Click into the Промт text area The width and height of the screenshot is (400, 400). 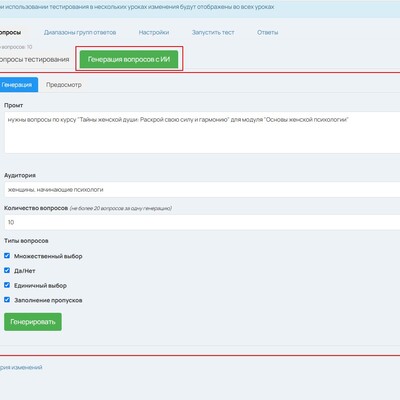tap(202, 133)
